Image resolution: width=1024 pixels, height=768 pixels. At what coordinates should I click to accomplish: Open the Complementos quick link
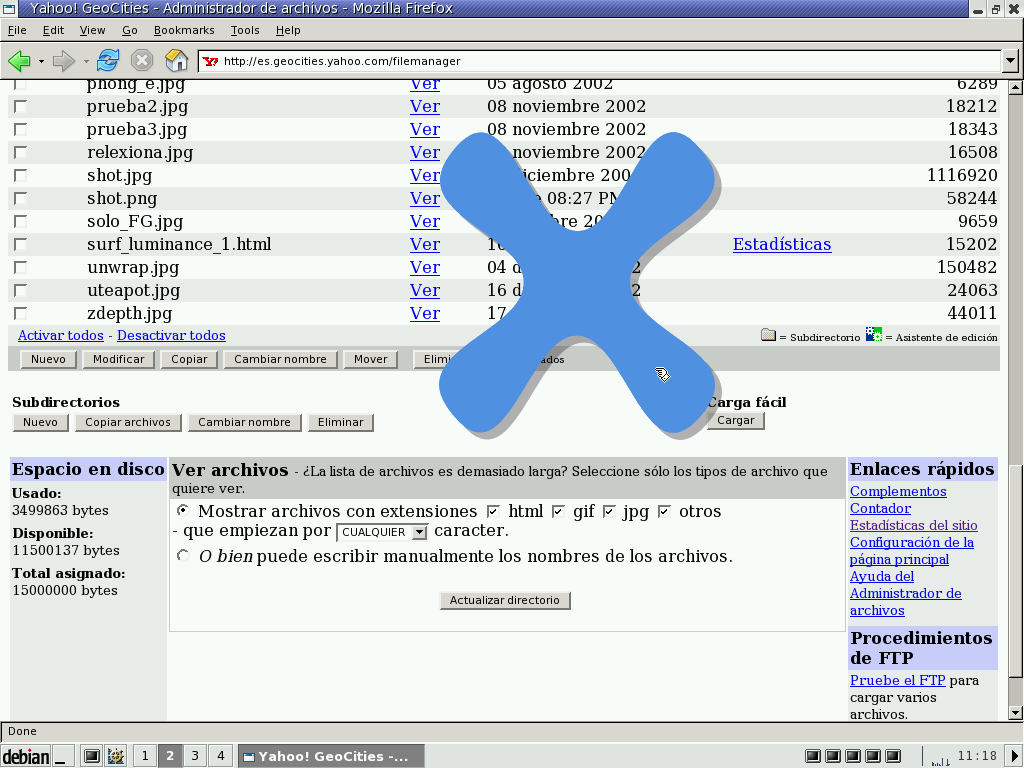pos(898,491)
